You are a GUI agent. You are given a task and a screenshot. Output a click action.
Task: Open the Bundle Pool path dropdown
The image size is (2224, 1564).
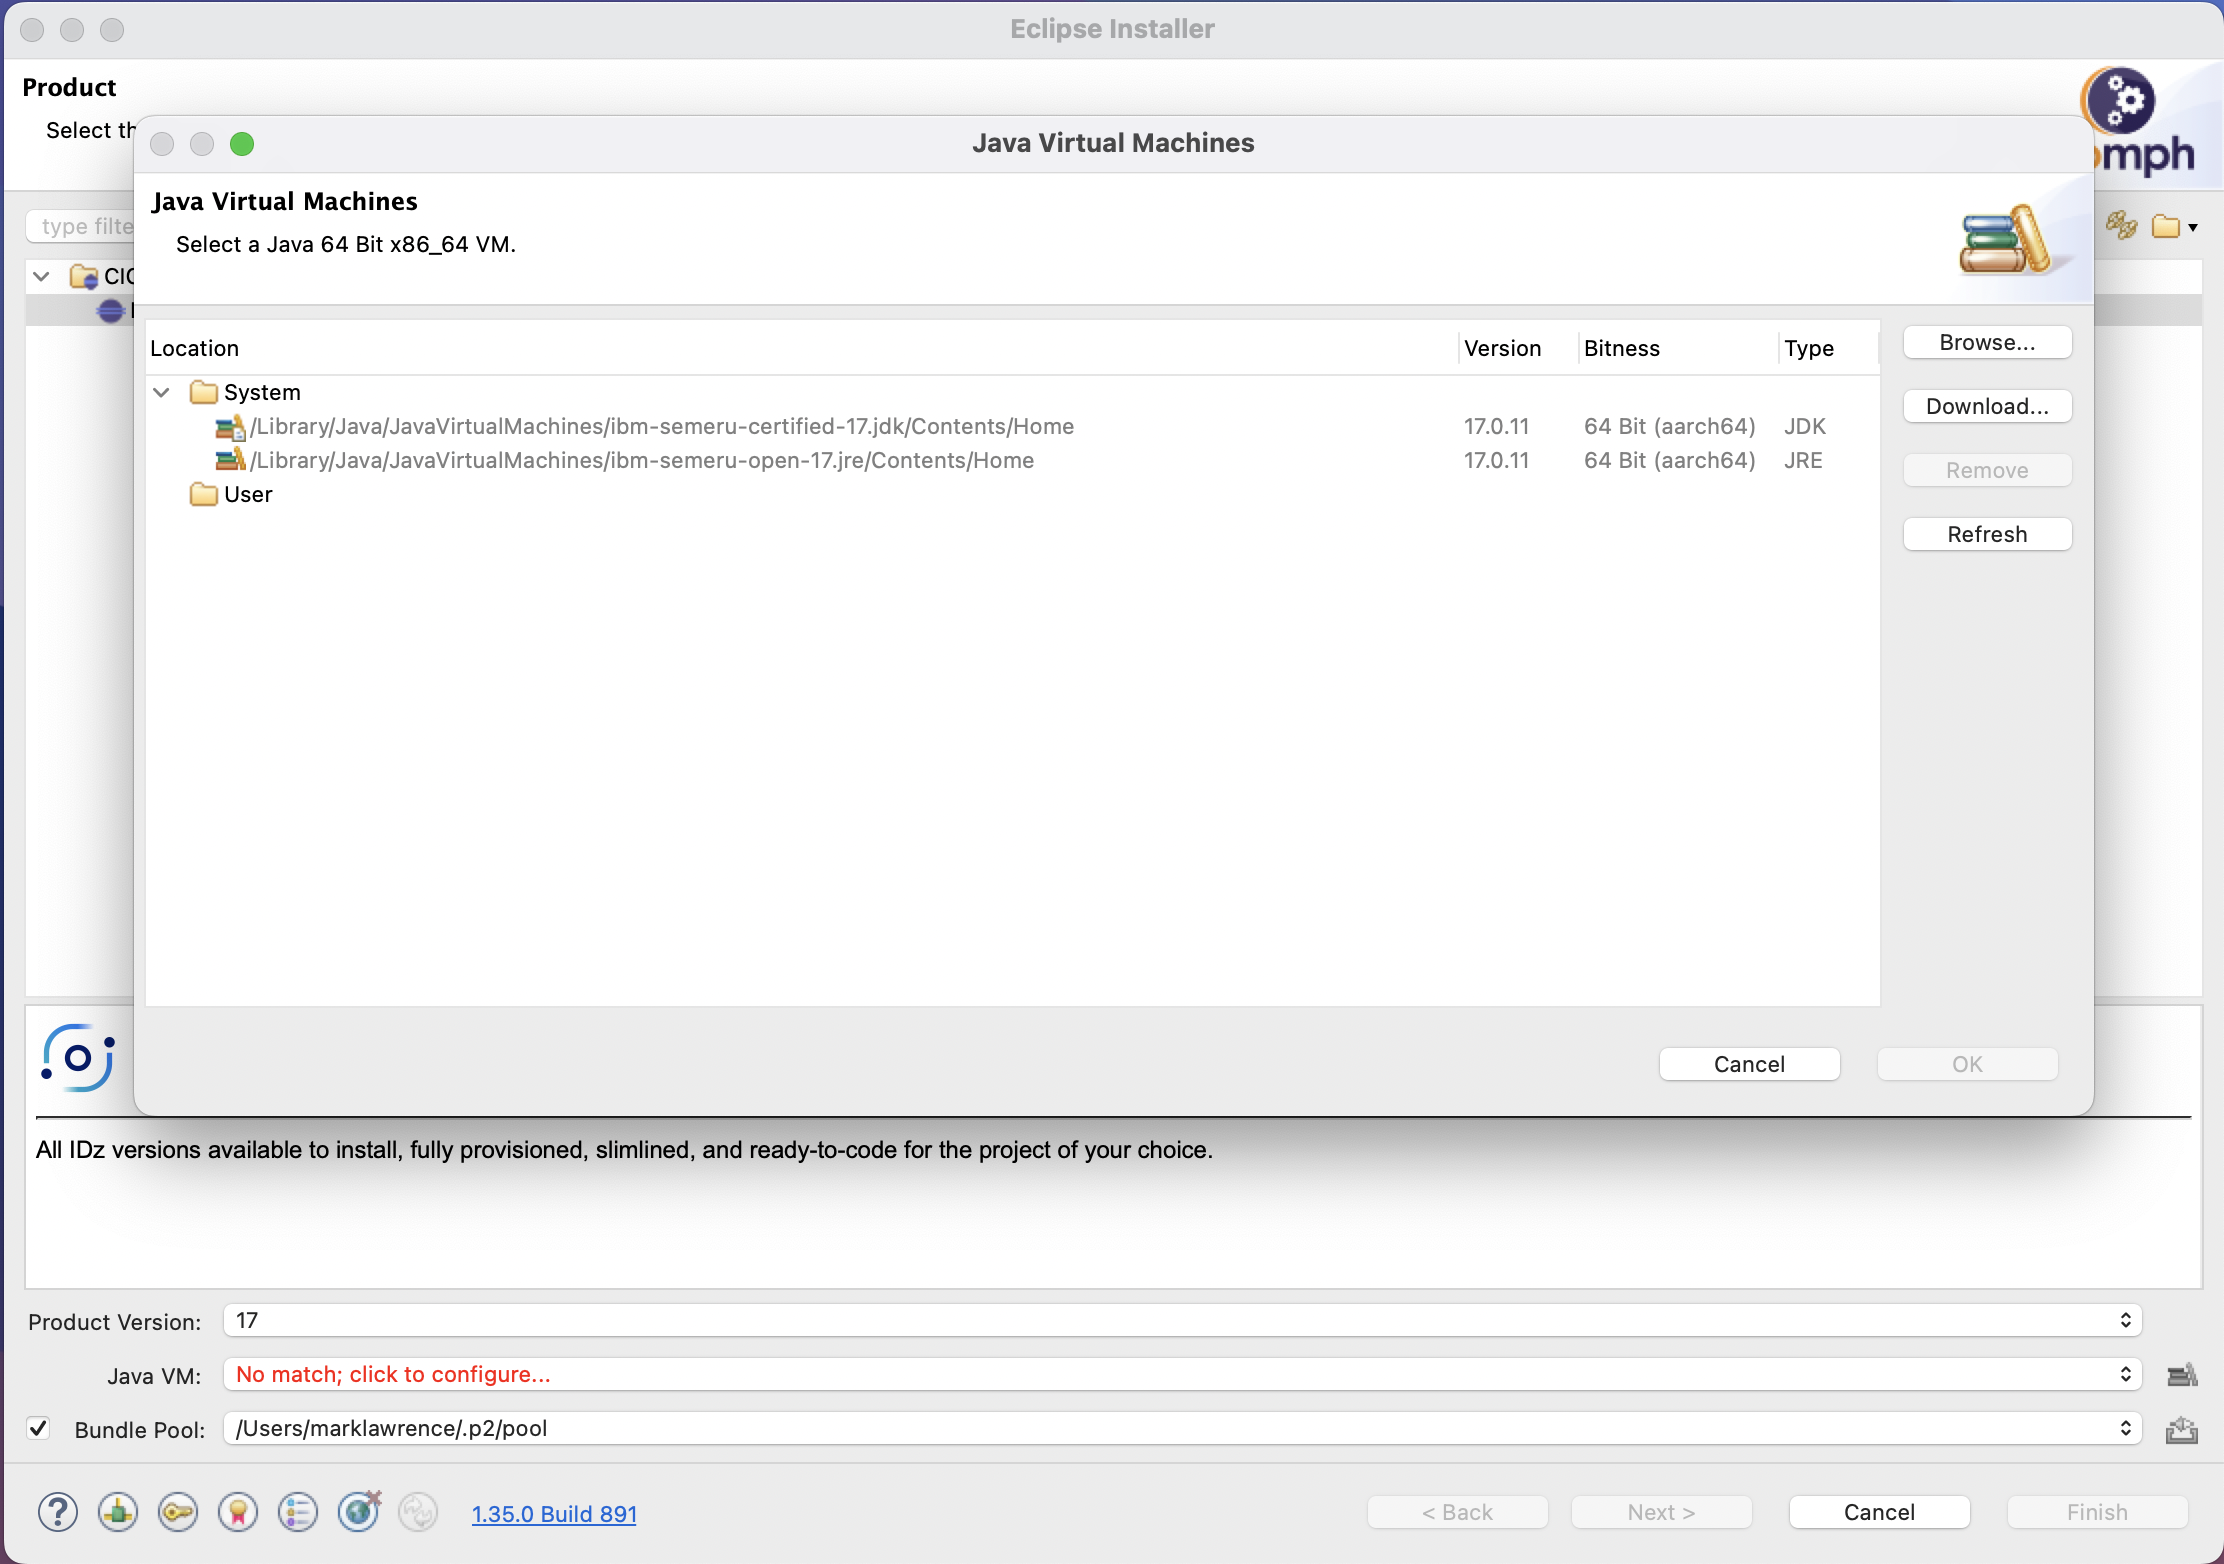coord(1180,1428)
